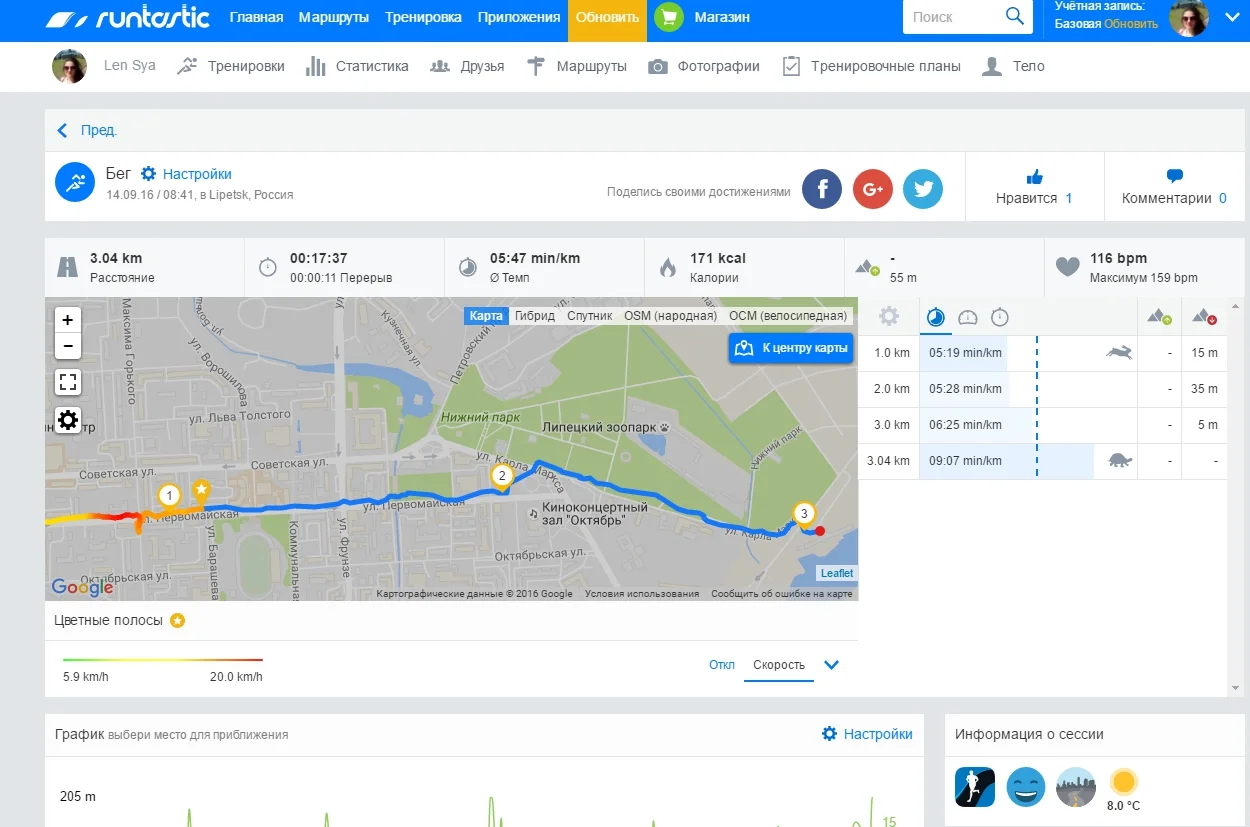
Task: Click the shopping cart icon
Action: point(669,17)
